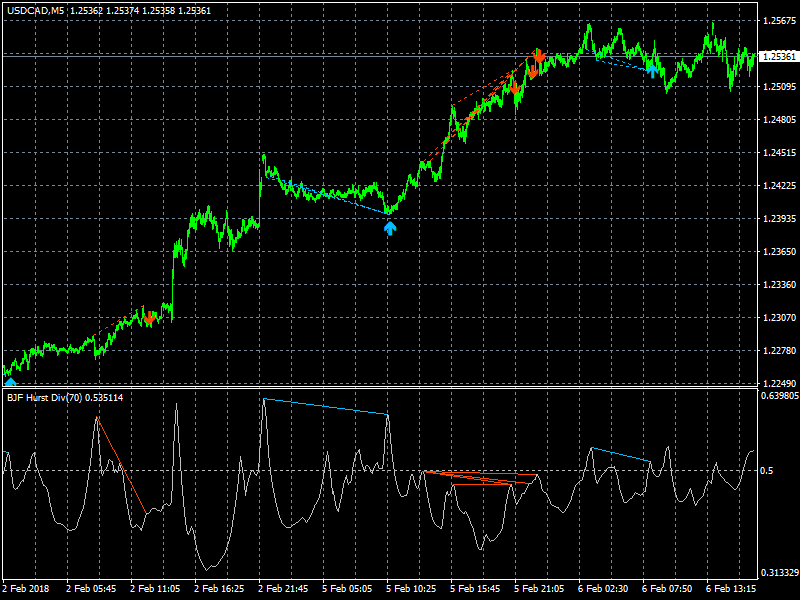Click the 1.24805 price scale value
The height and width of the screenshot is (600, 800).
(x=779, y=120)
